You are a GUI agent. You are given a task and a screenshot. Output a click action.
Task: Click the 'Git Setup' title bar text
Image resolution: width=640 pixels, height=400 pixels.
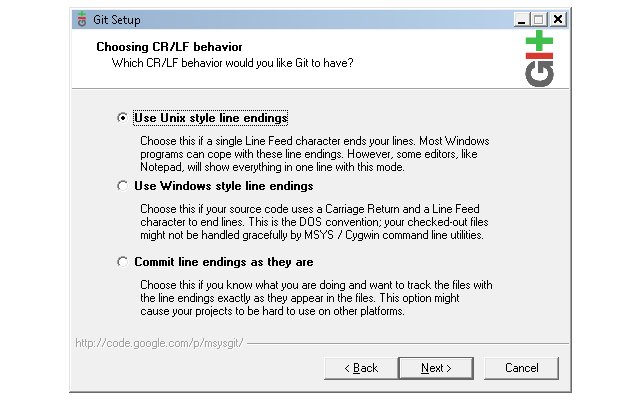(x=117, y=20)
